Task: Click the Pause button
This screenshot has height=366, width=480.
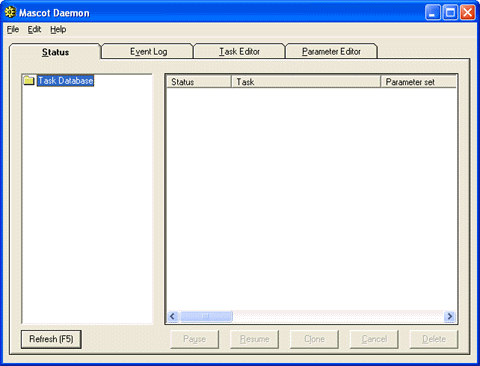Action: click(194, 339)
